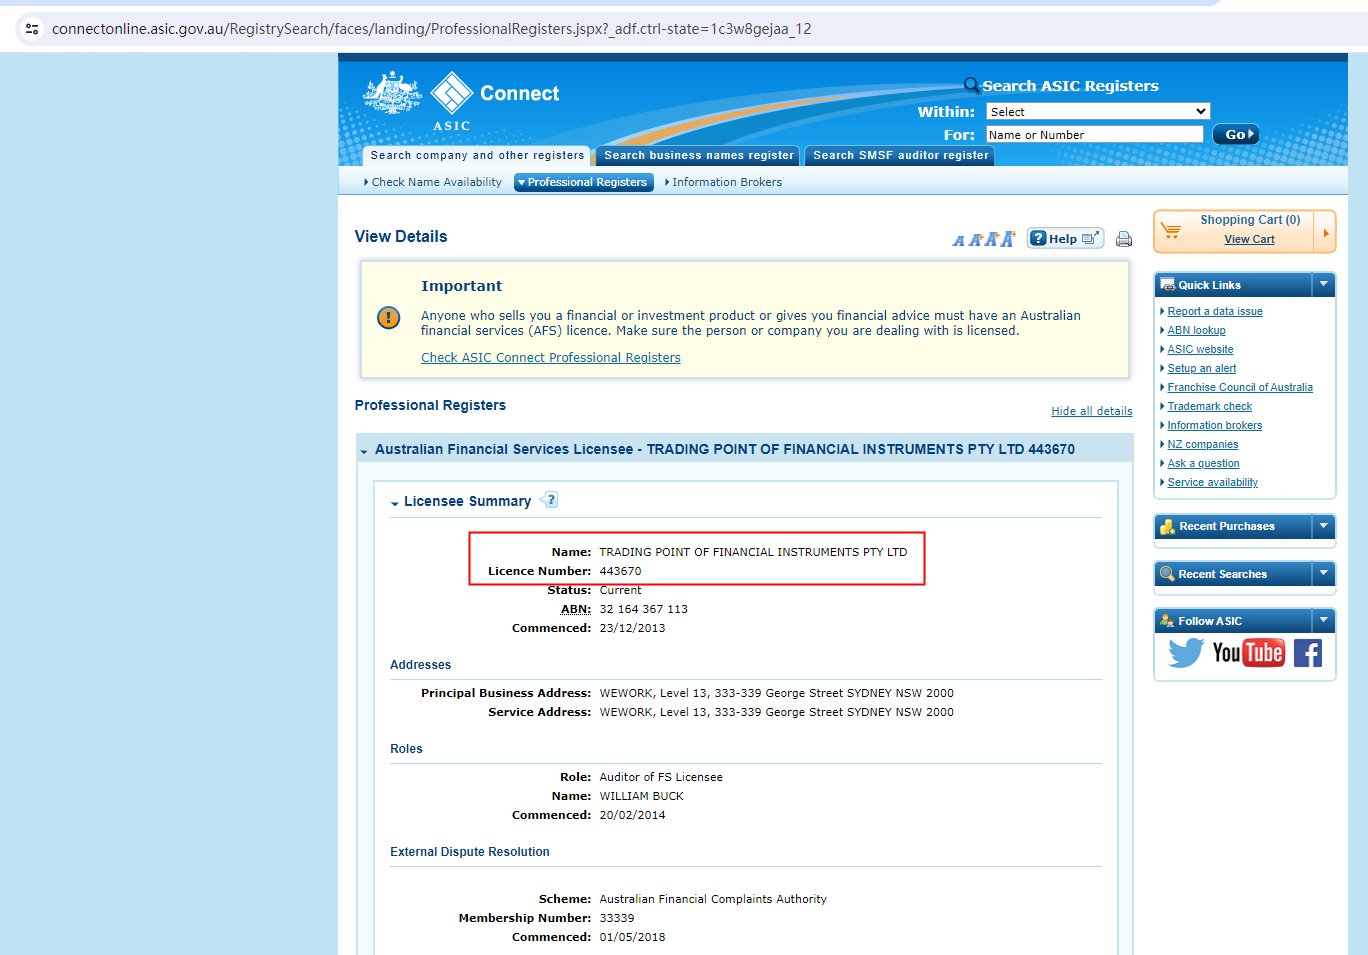1368x955 pixels.
Task: Collapse the Quick Links panel arrow
Action: tap(1324, 285)
